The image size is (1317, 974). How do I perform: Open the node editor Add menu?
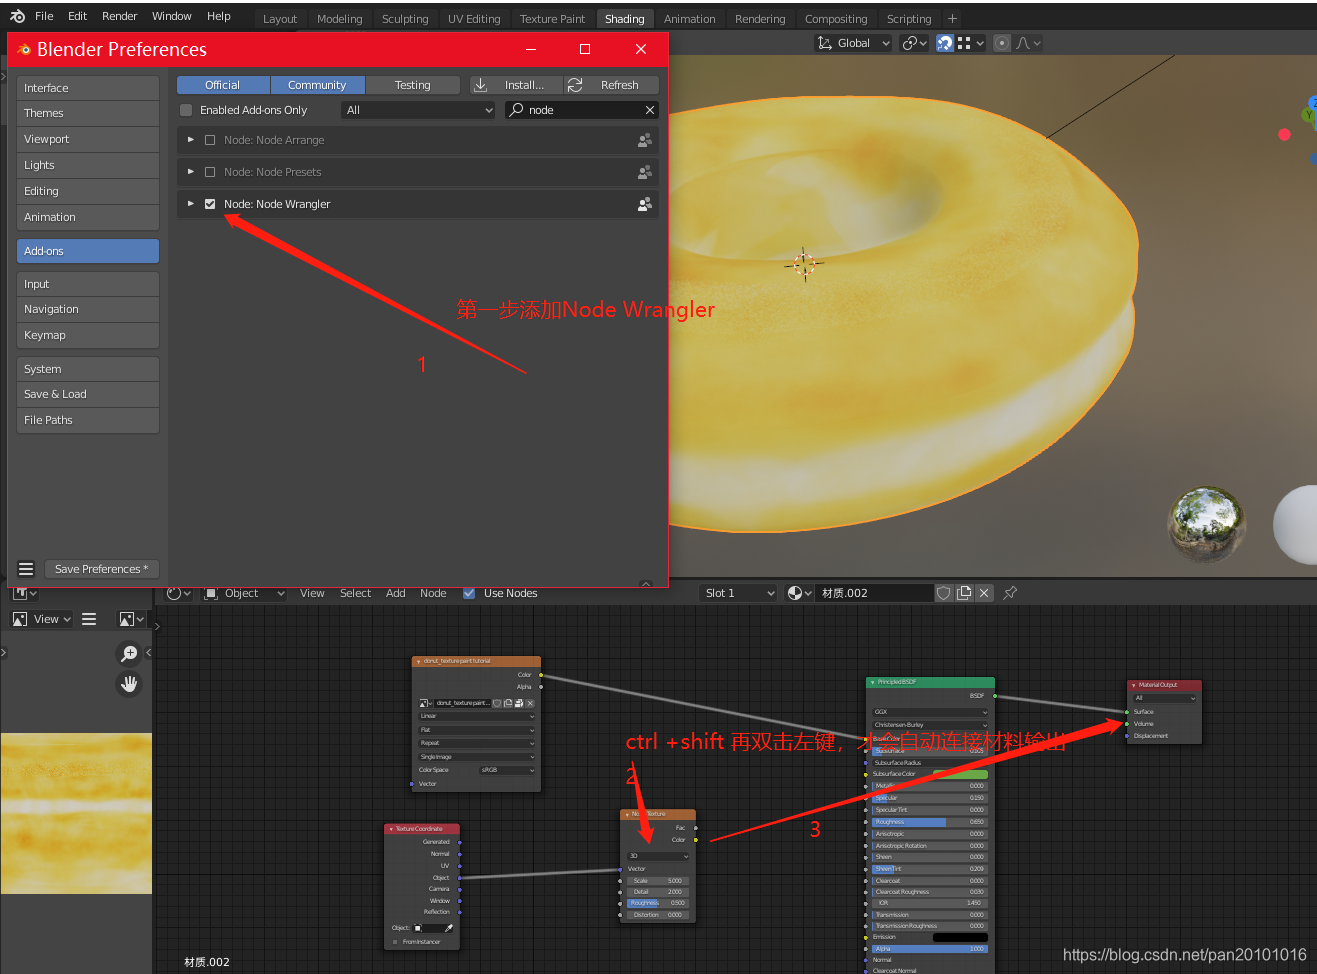[x=396, y=593]
